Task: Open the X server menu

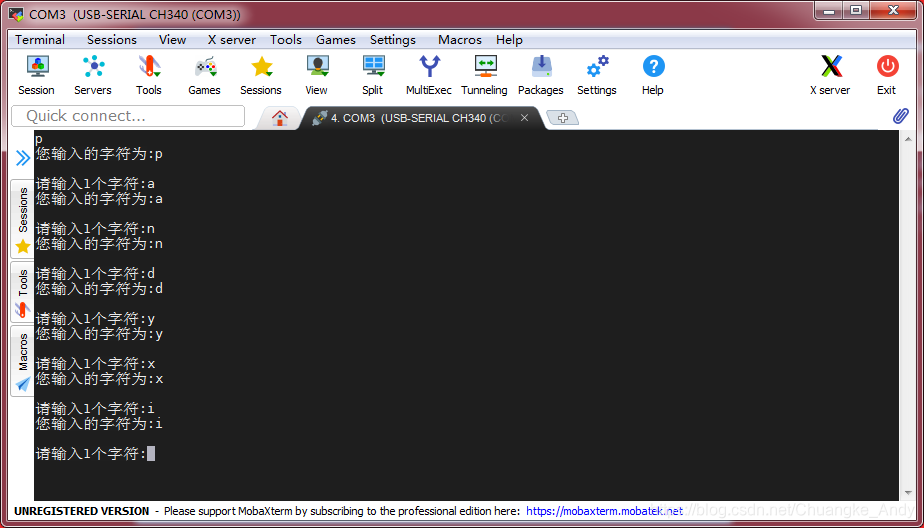Action: point(232,39)
